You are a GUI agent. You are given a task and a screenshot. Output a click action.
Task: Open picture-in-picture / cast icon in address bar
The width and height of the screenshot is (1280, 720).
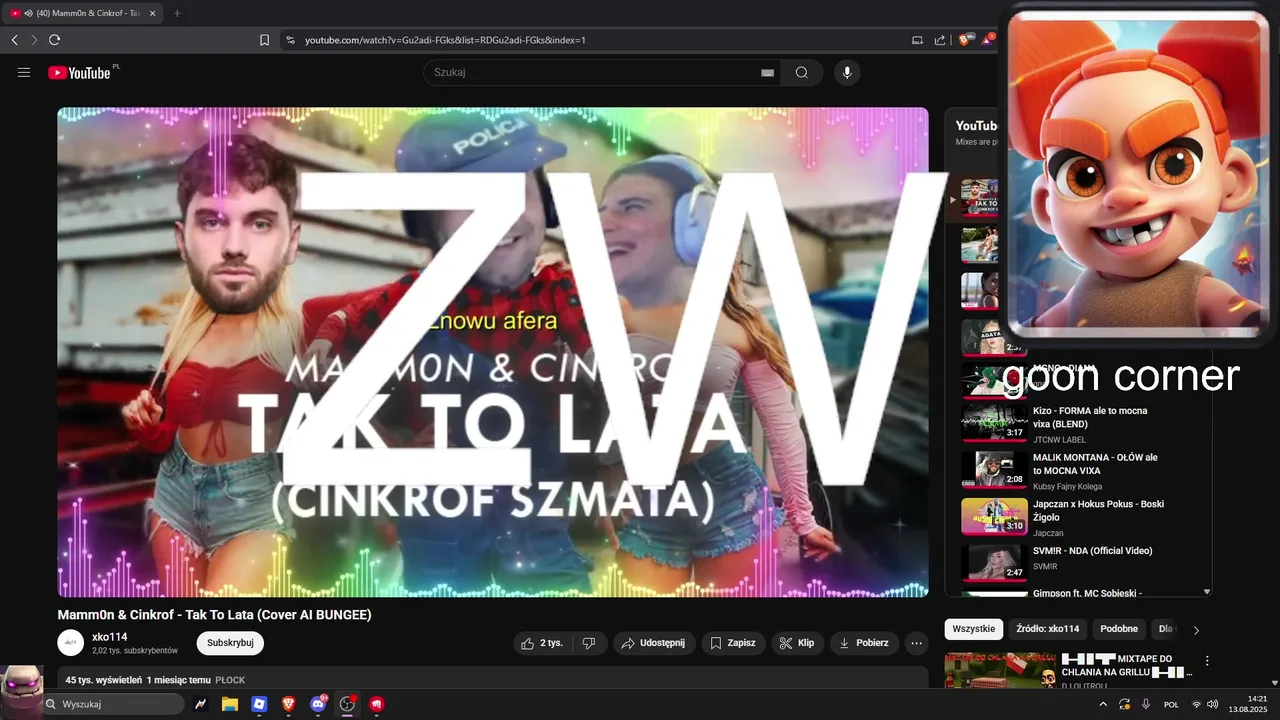(x=917, y=40)
